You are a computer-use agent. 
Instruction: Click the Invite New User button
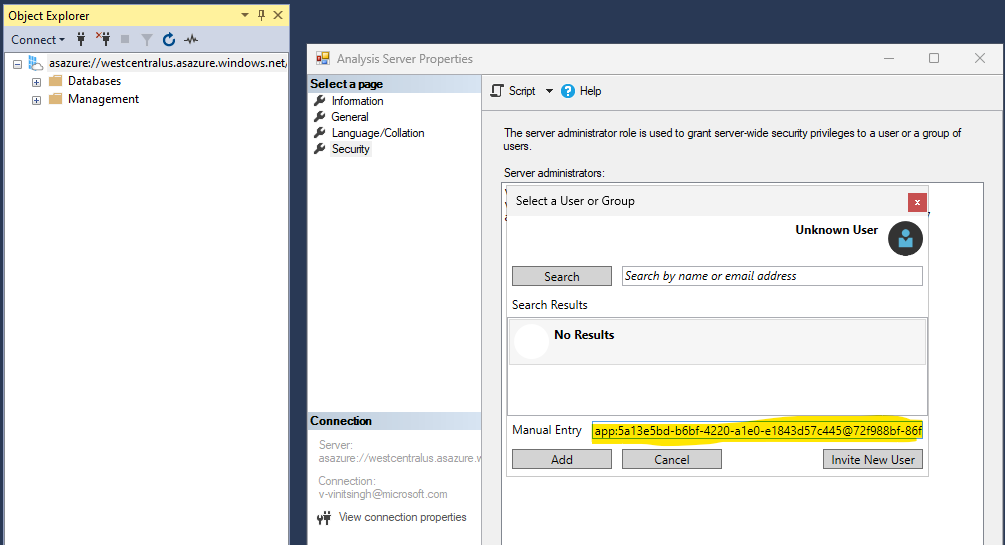click(x=873, y=459)
